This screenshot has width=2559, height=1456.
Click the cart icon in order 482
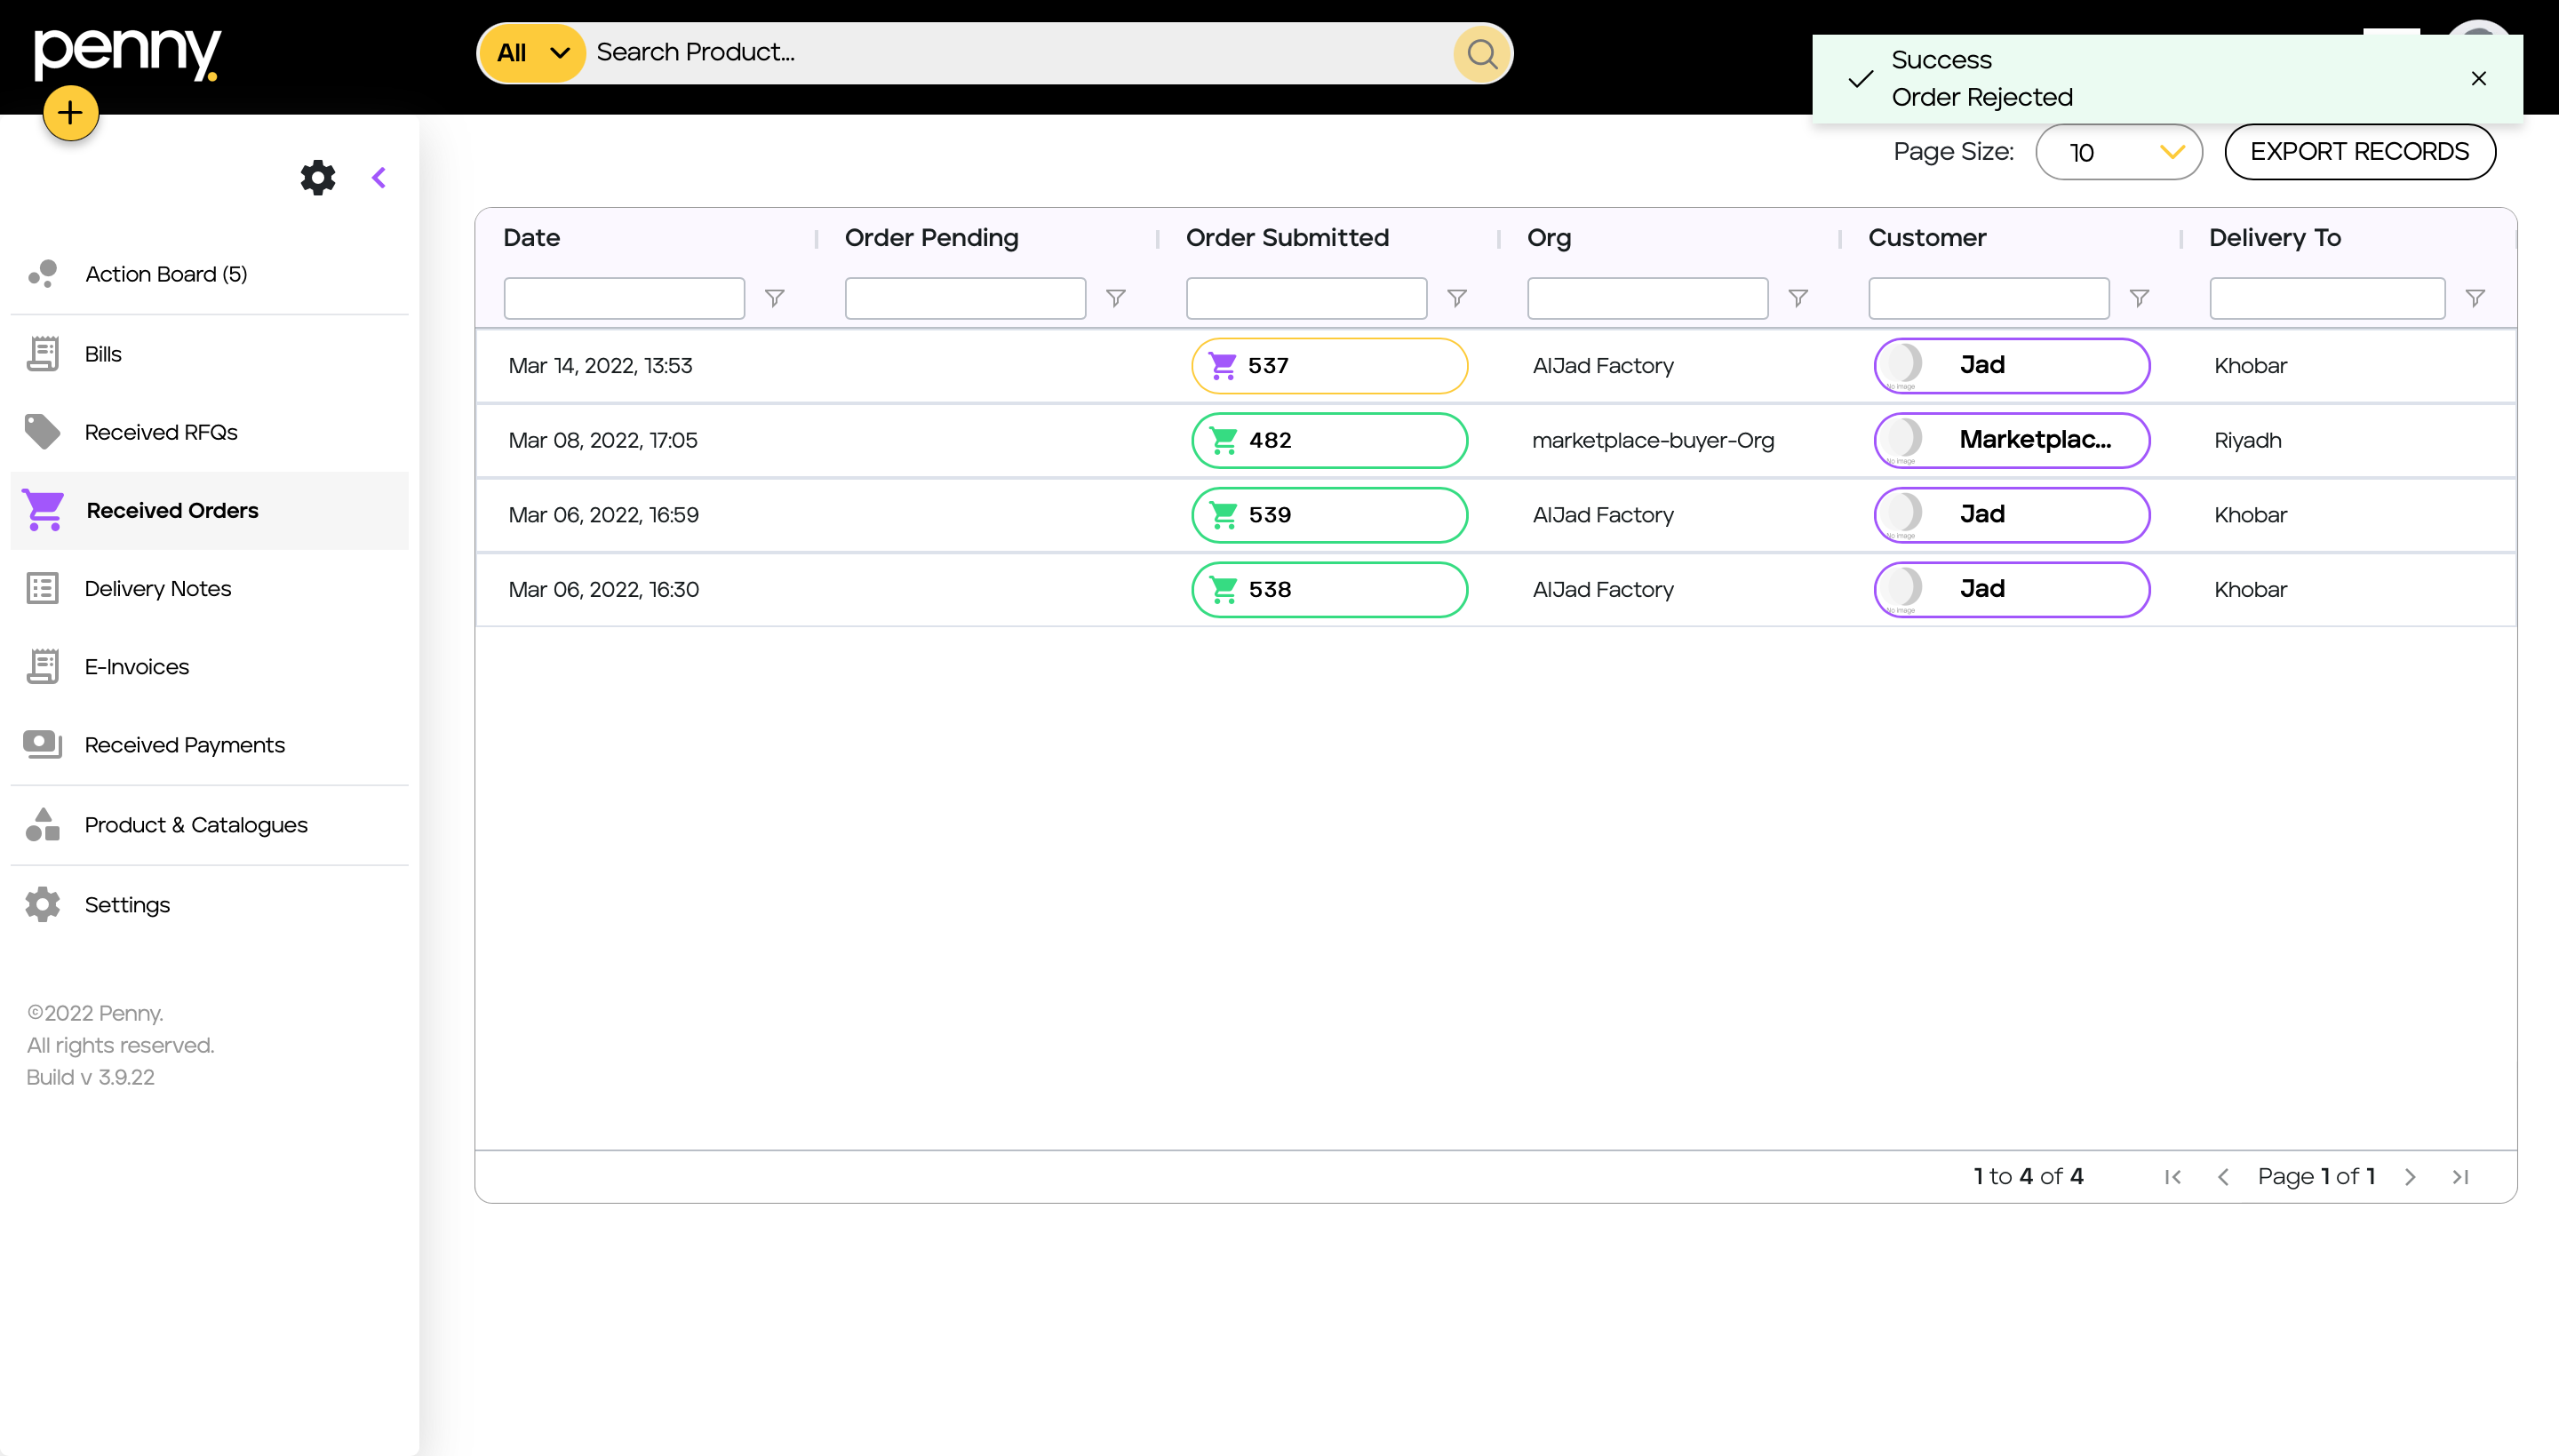pos(1223,440)
